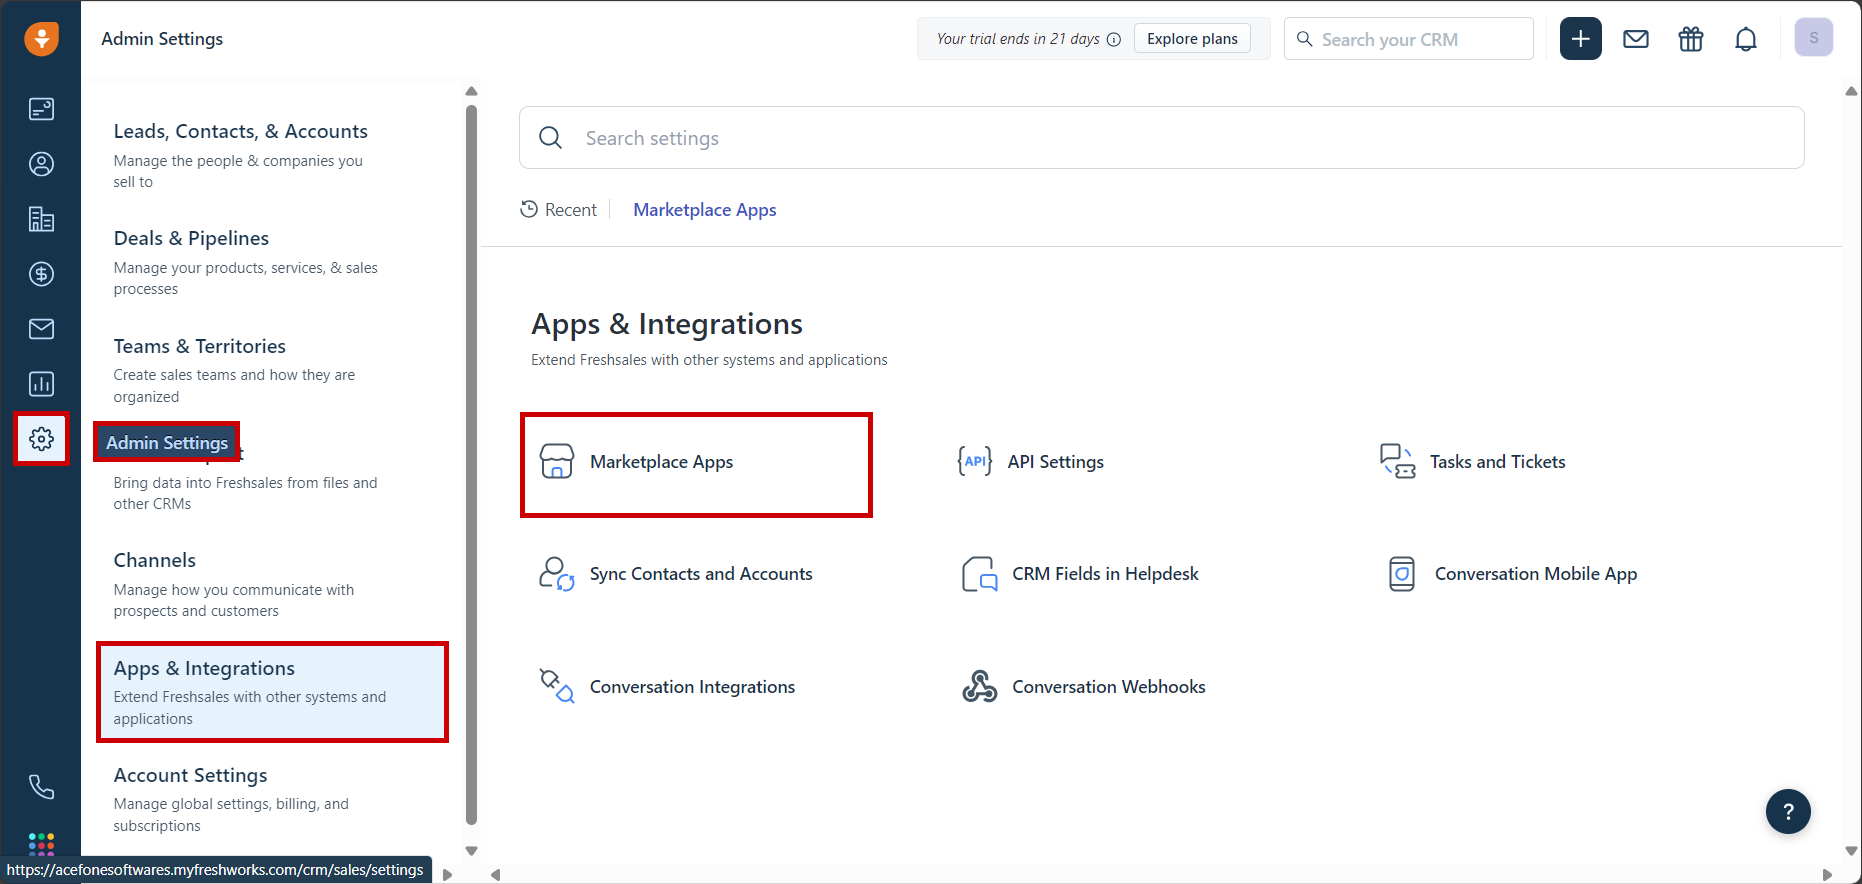1862x884 pixels.
Task: Click Bring data into Freshsales text
Action: (246, 493)
